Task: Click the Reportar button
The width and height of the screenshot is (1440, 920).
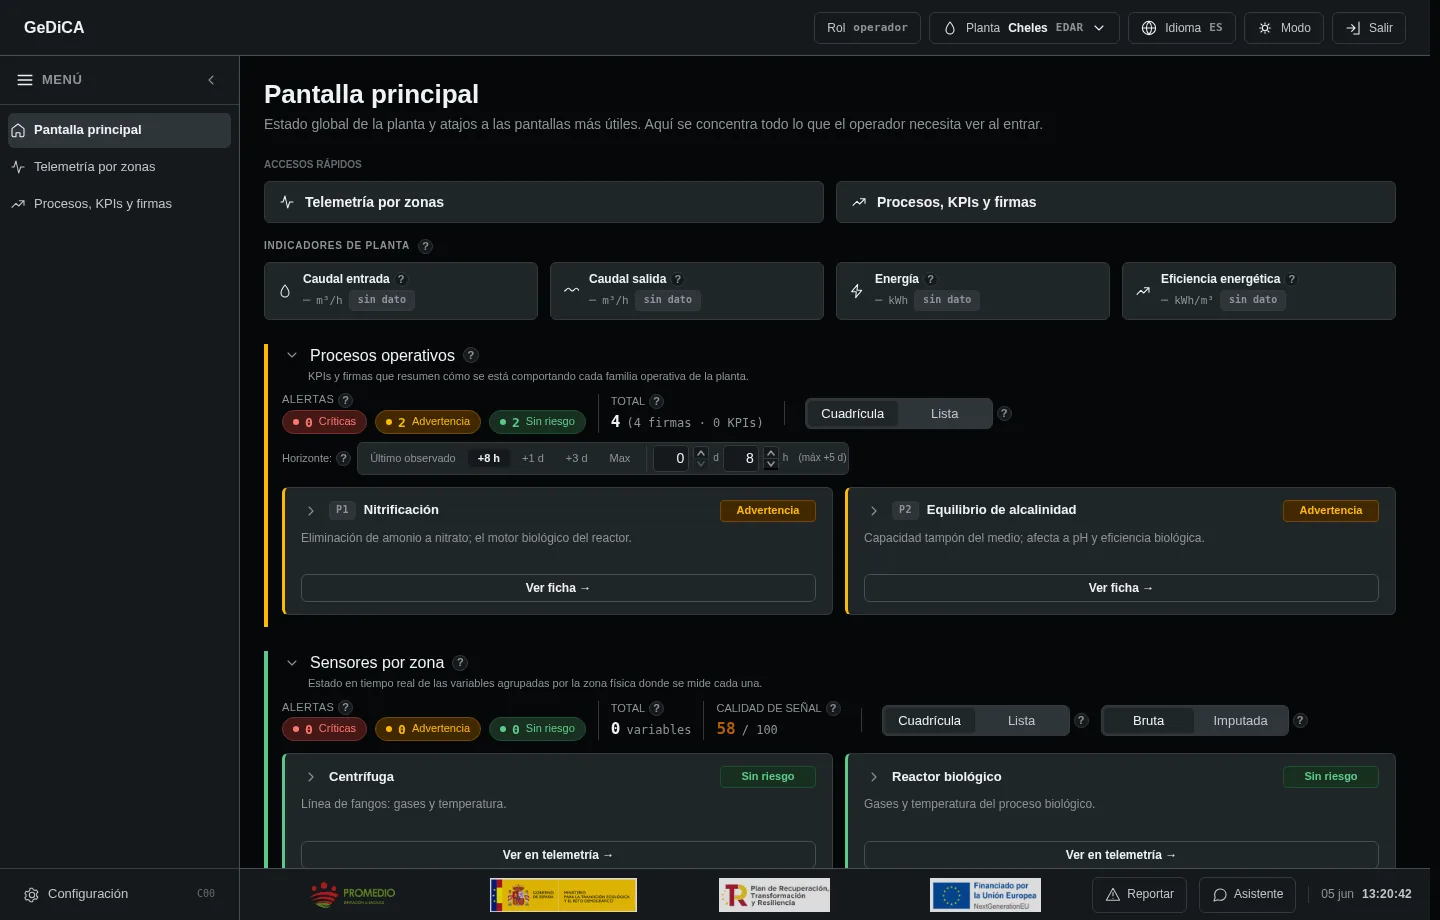Action: tap(1140, 894)
